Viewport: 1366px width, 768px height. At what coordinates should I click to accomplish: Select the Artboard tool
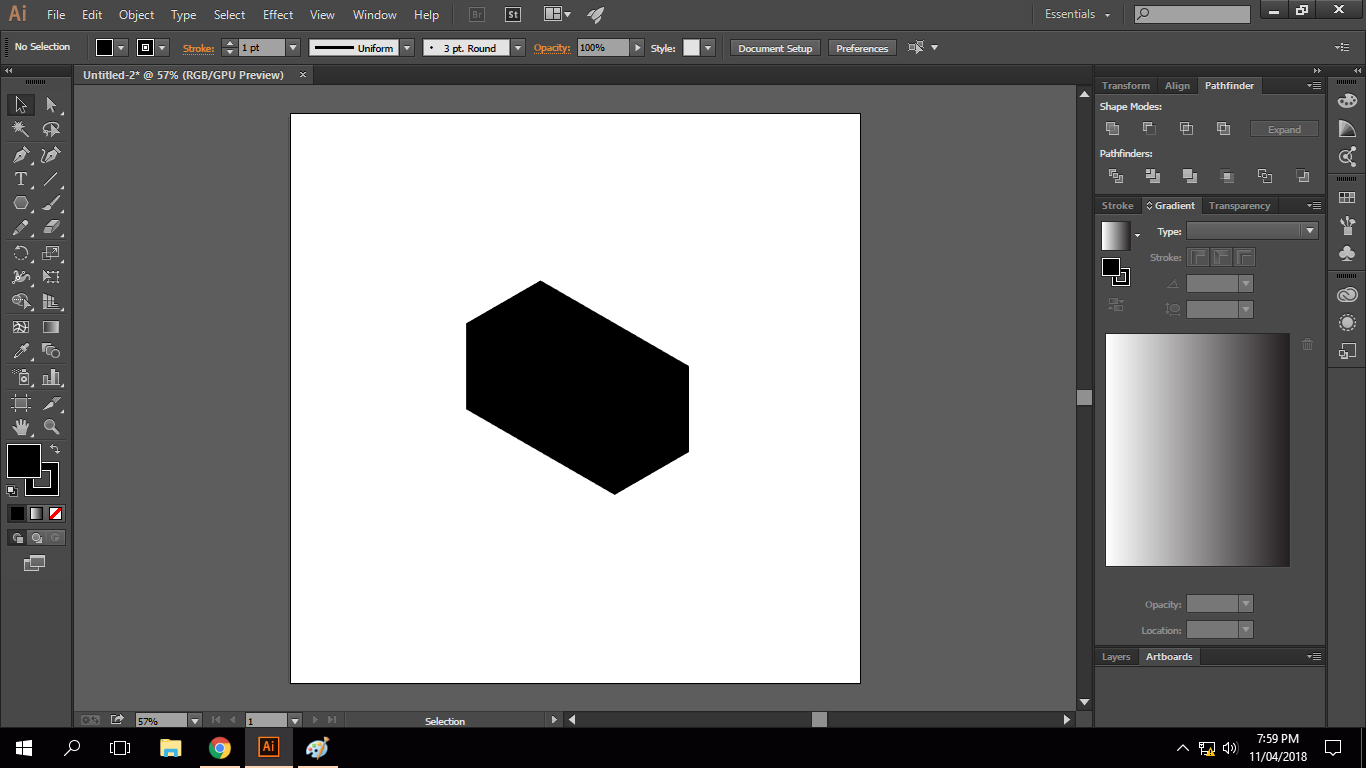[x=21, y=403]
